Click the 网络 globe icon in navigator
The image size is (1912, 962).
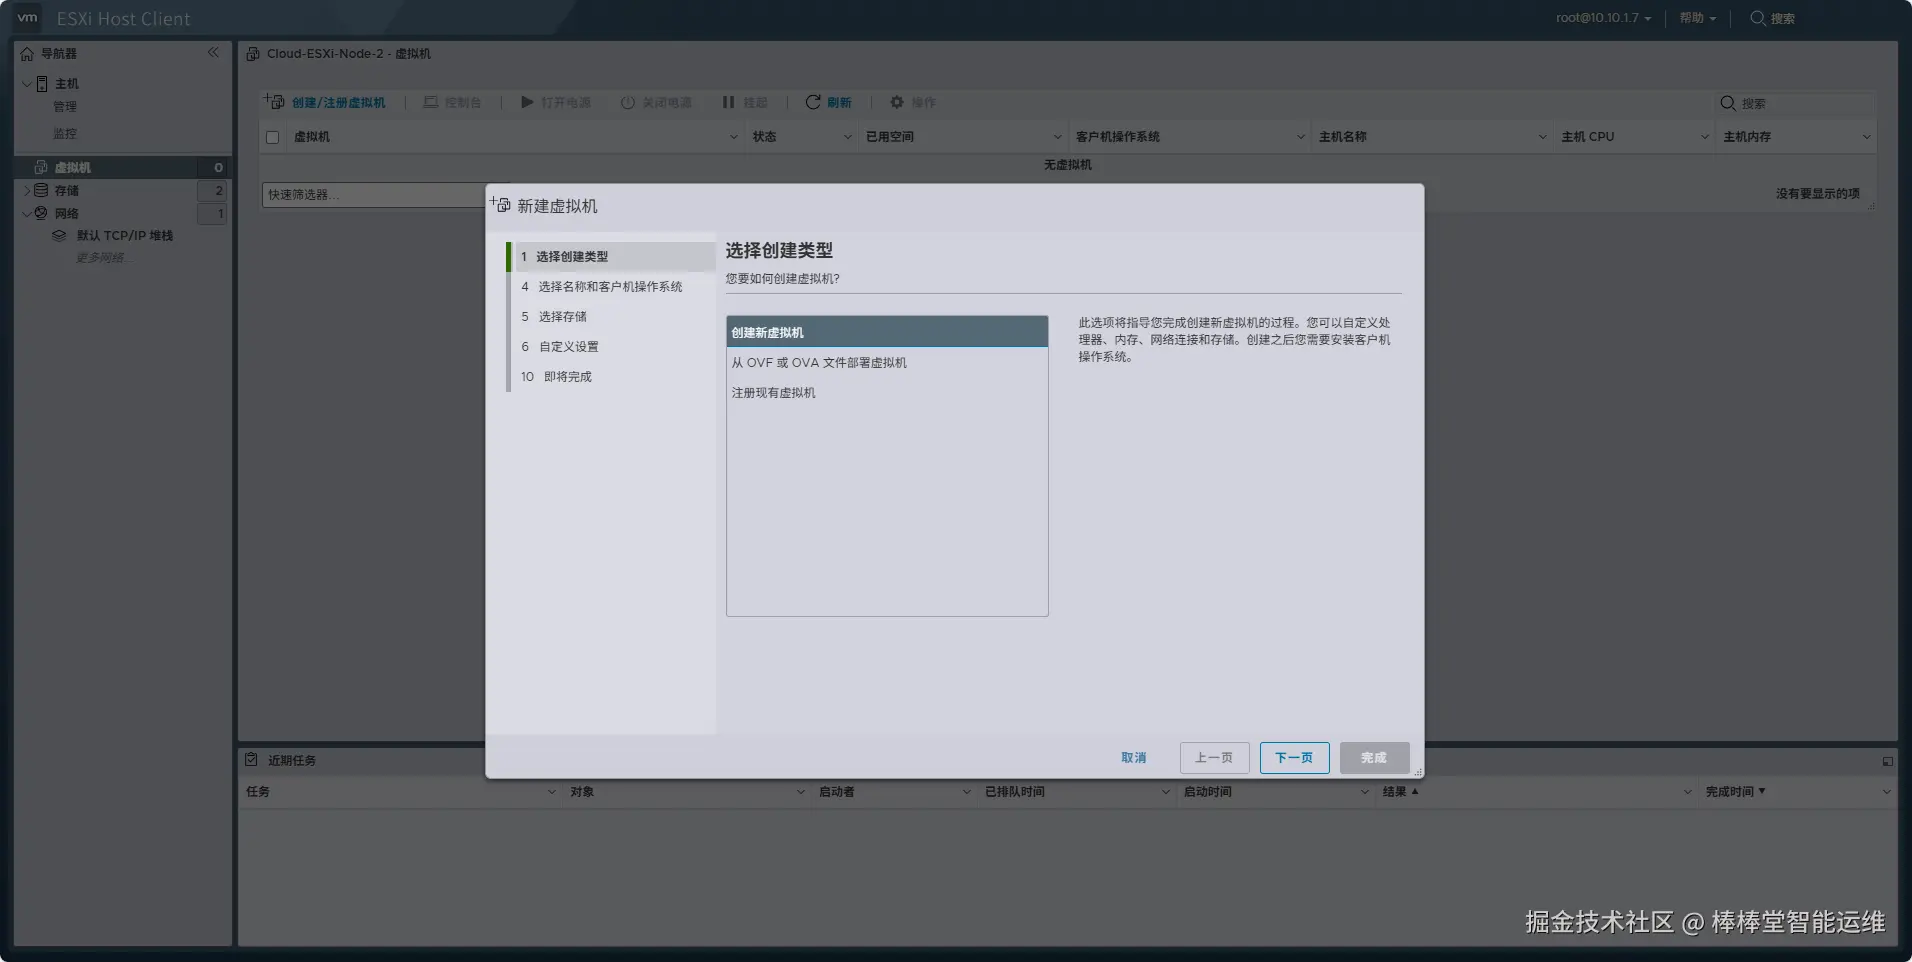(x=41, y=213)
